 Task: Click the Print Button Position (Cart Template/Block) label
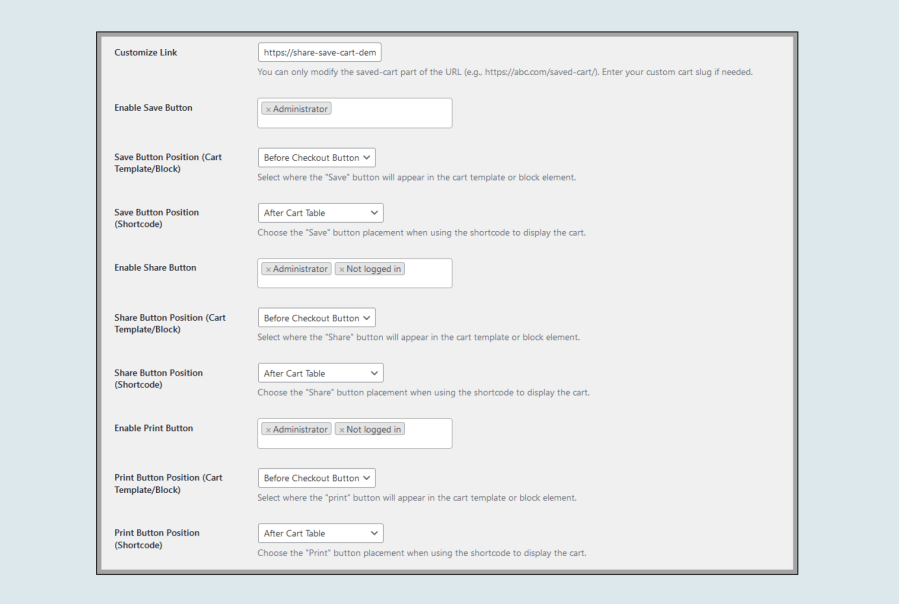click(168, 484)
